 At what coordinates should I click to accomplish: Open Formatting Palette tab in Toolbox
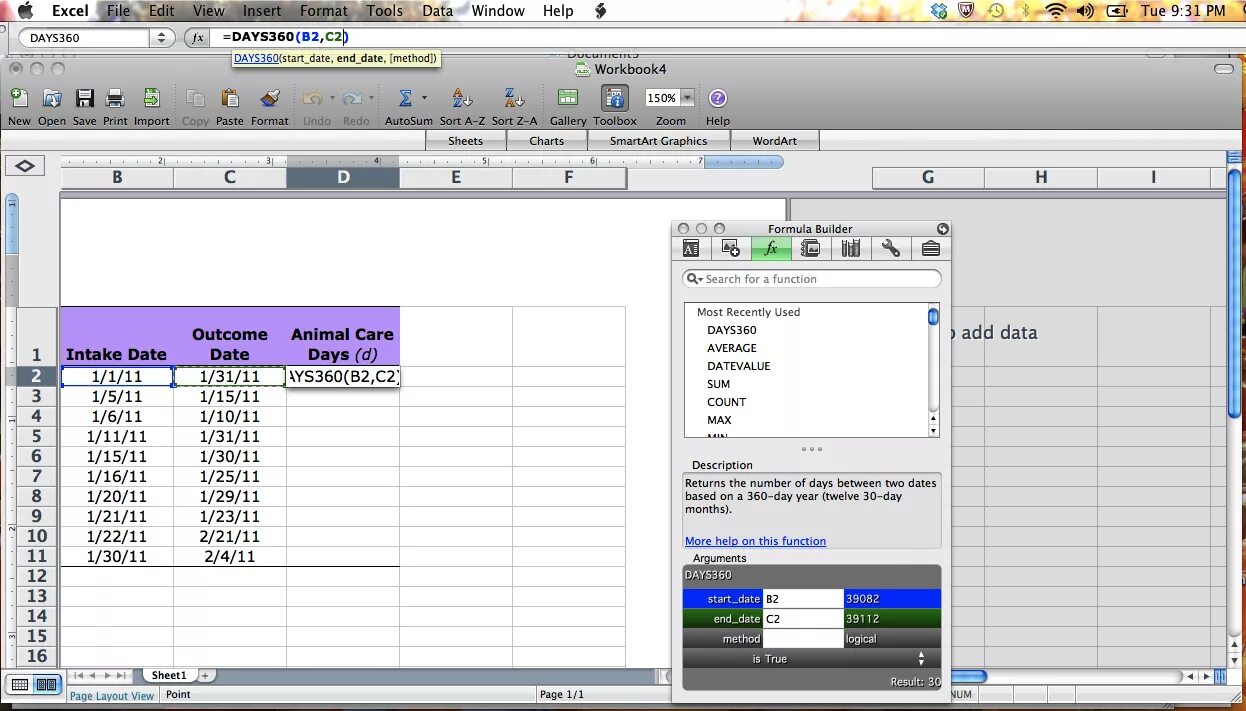(691, 249)
